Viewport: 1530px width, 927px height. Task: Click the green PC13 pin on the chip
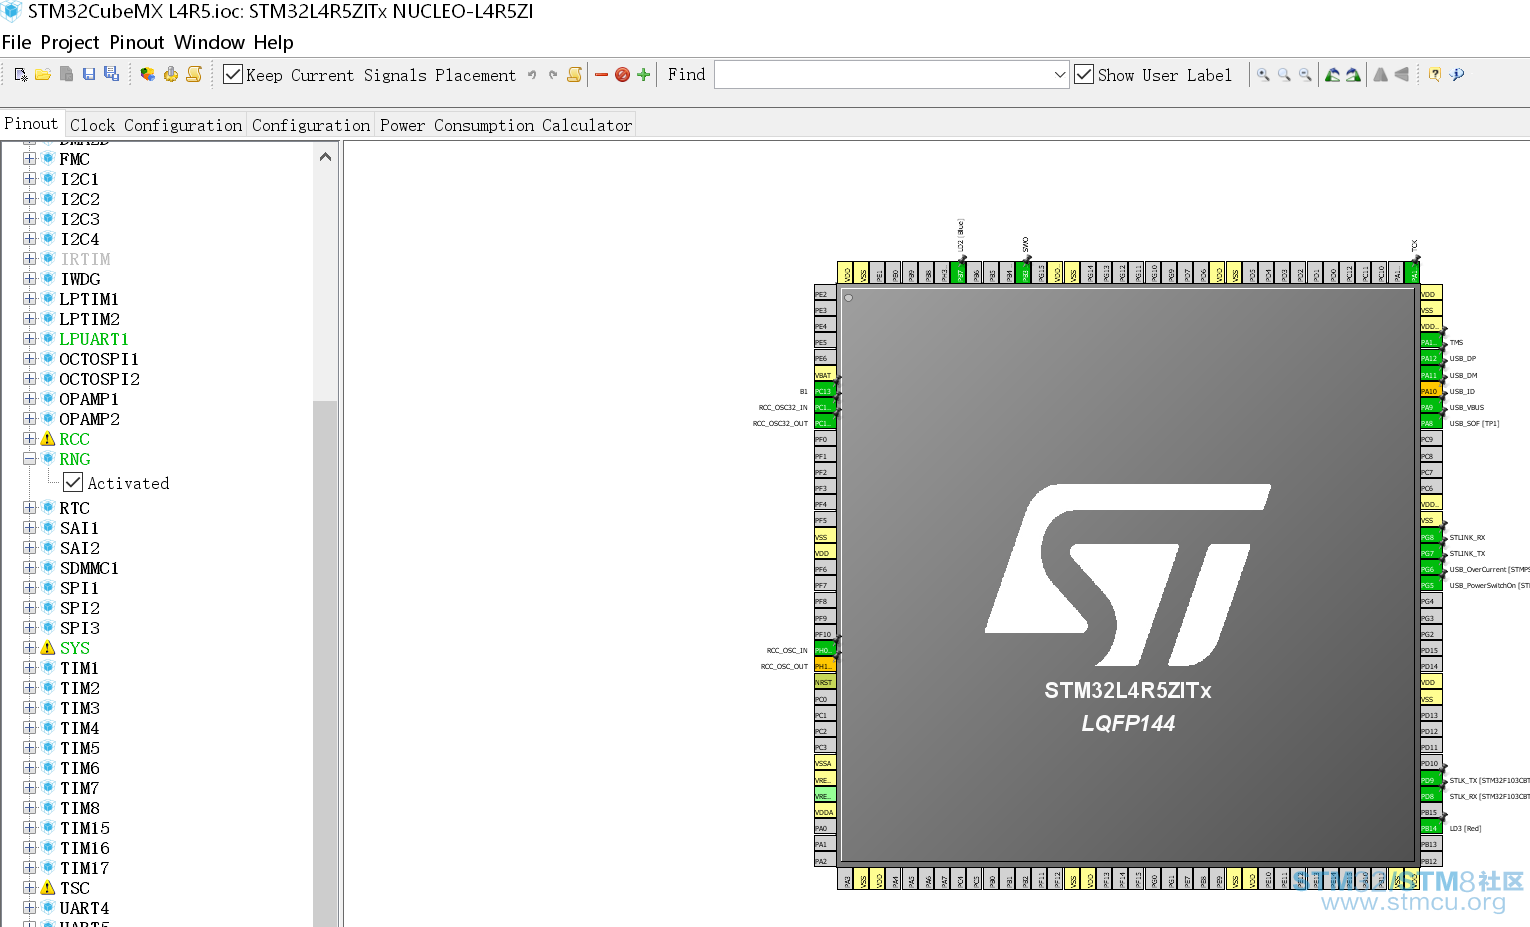coord(824,391)
